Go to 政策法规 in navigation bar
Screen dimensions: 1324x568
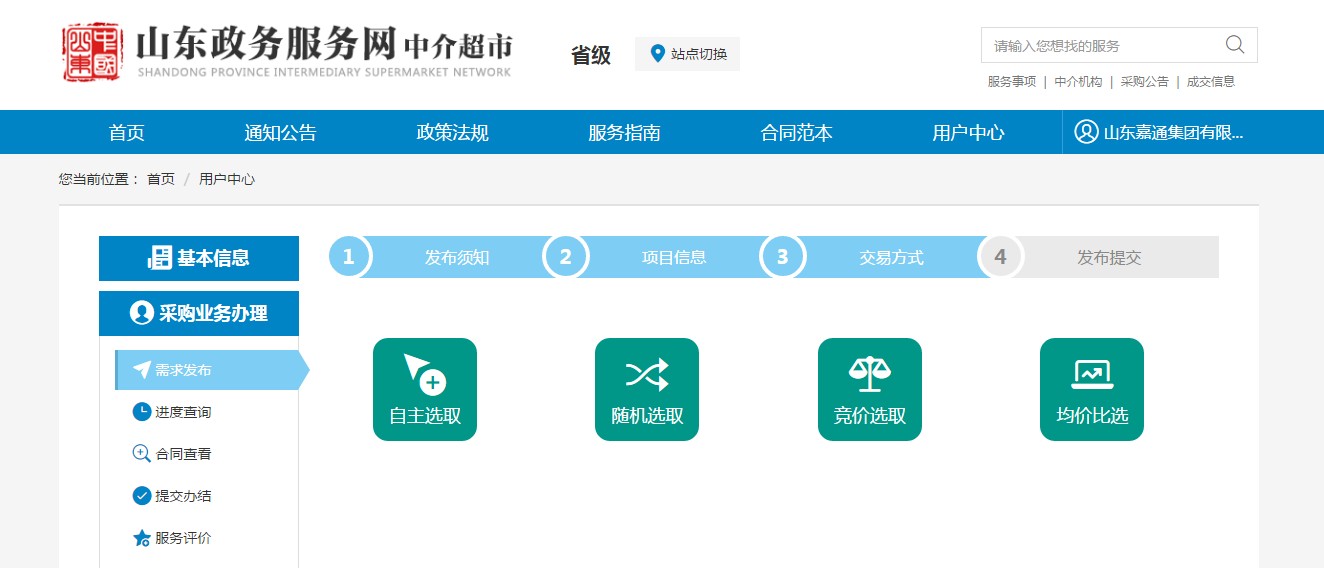click(x=452, y=133)
